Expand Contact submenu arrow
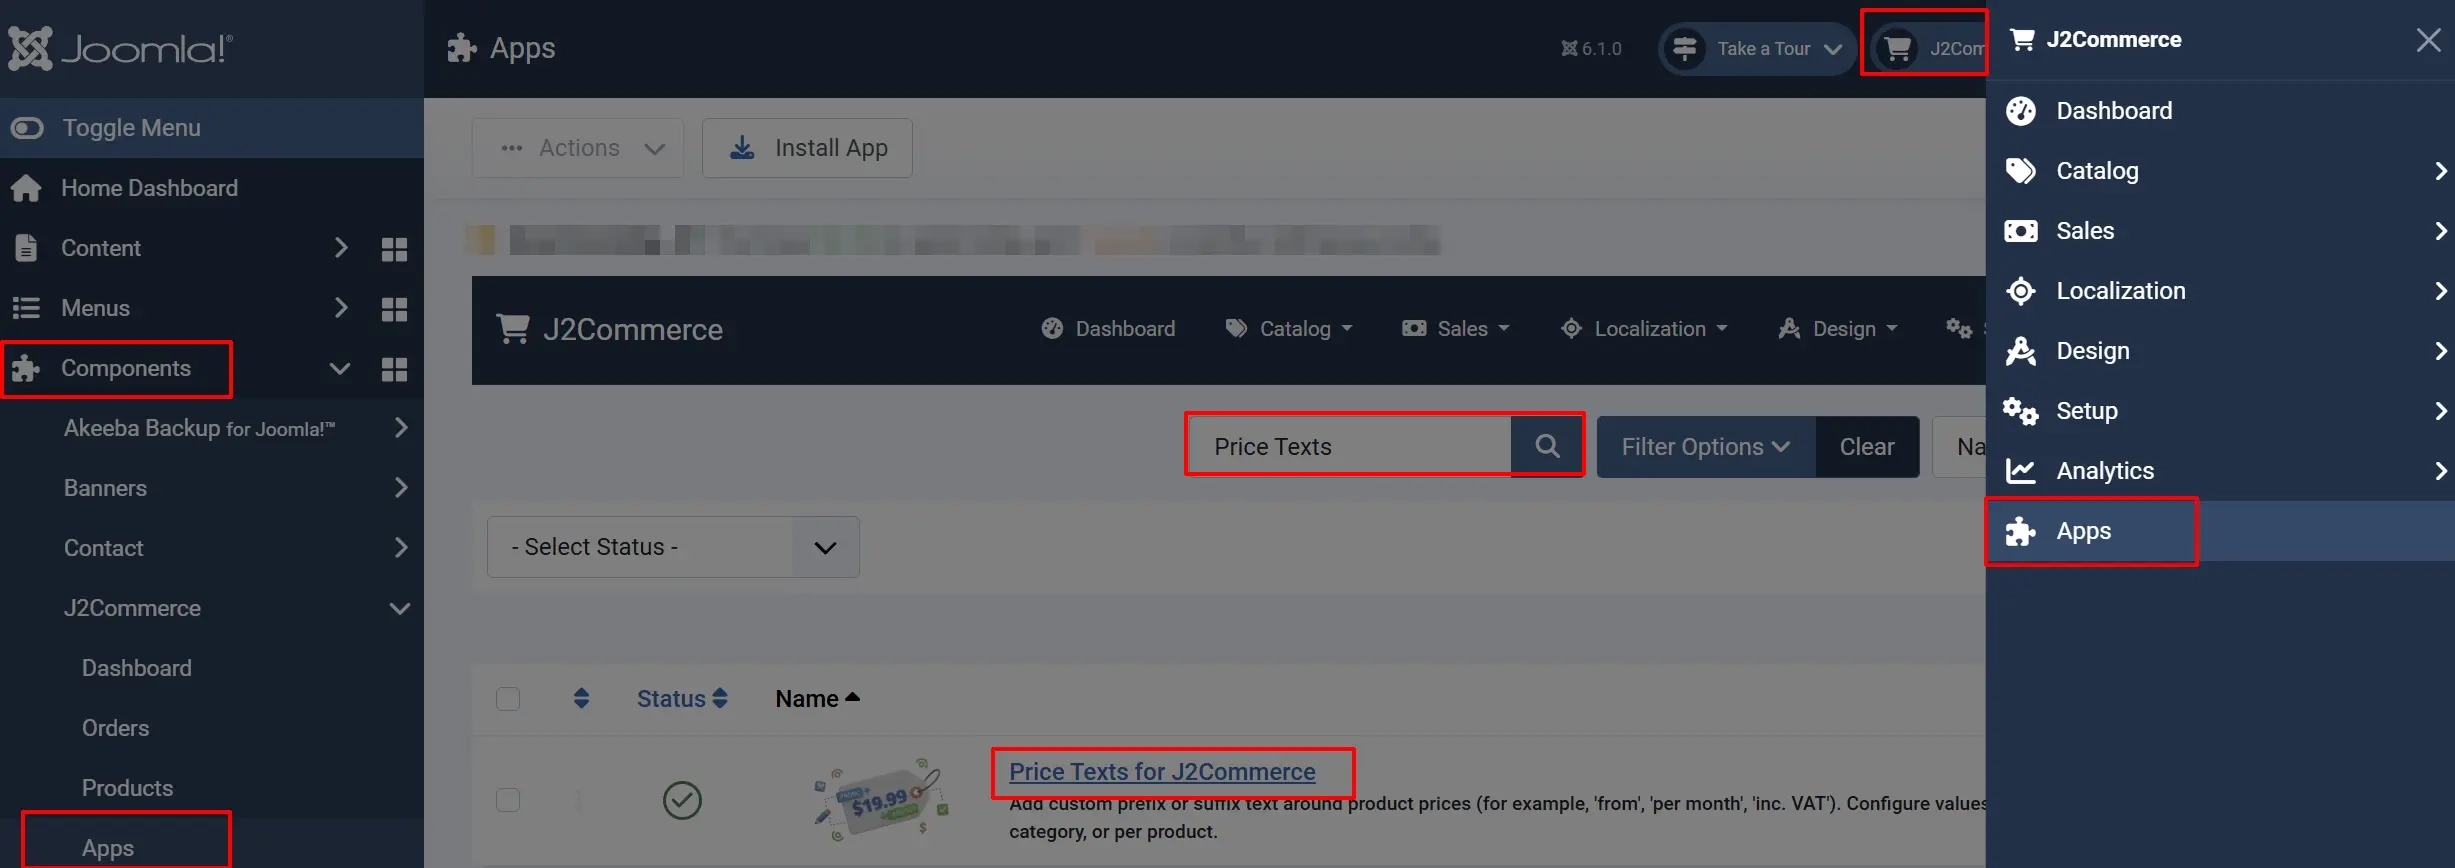Image resolution: width=2455 pixels, height=868 pixels. click(x=401, y=548)
